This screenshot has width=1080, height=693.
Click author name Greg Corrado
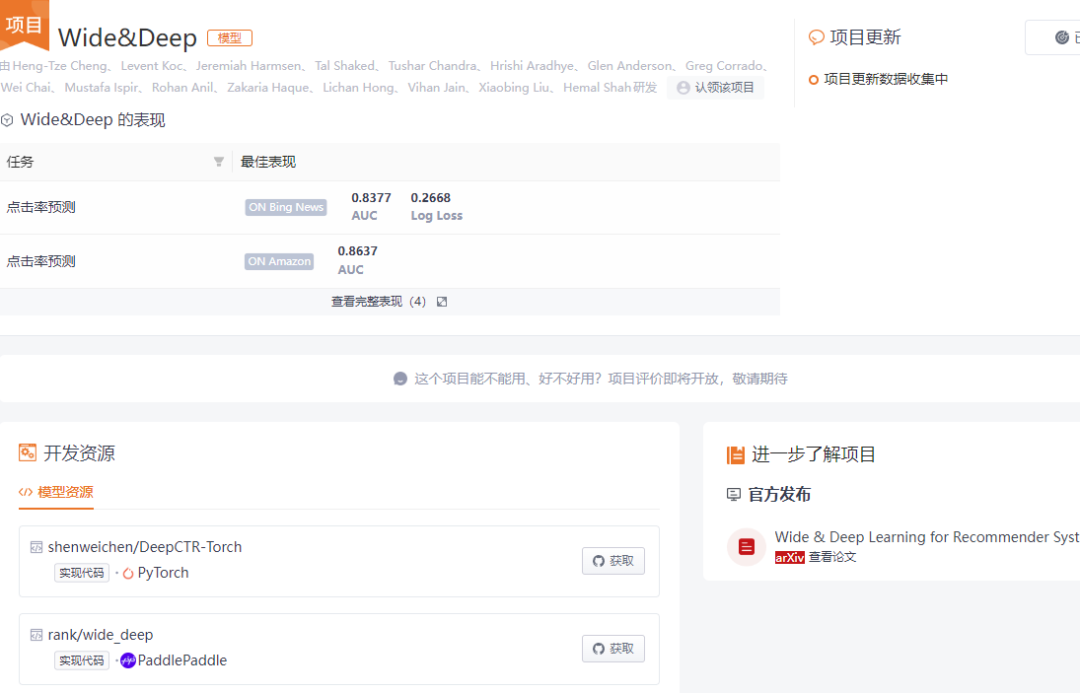[723, 66]
